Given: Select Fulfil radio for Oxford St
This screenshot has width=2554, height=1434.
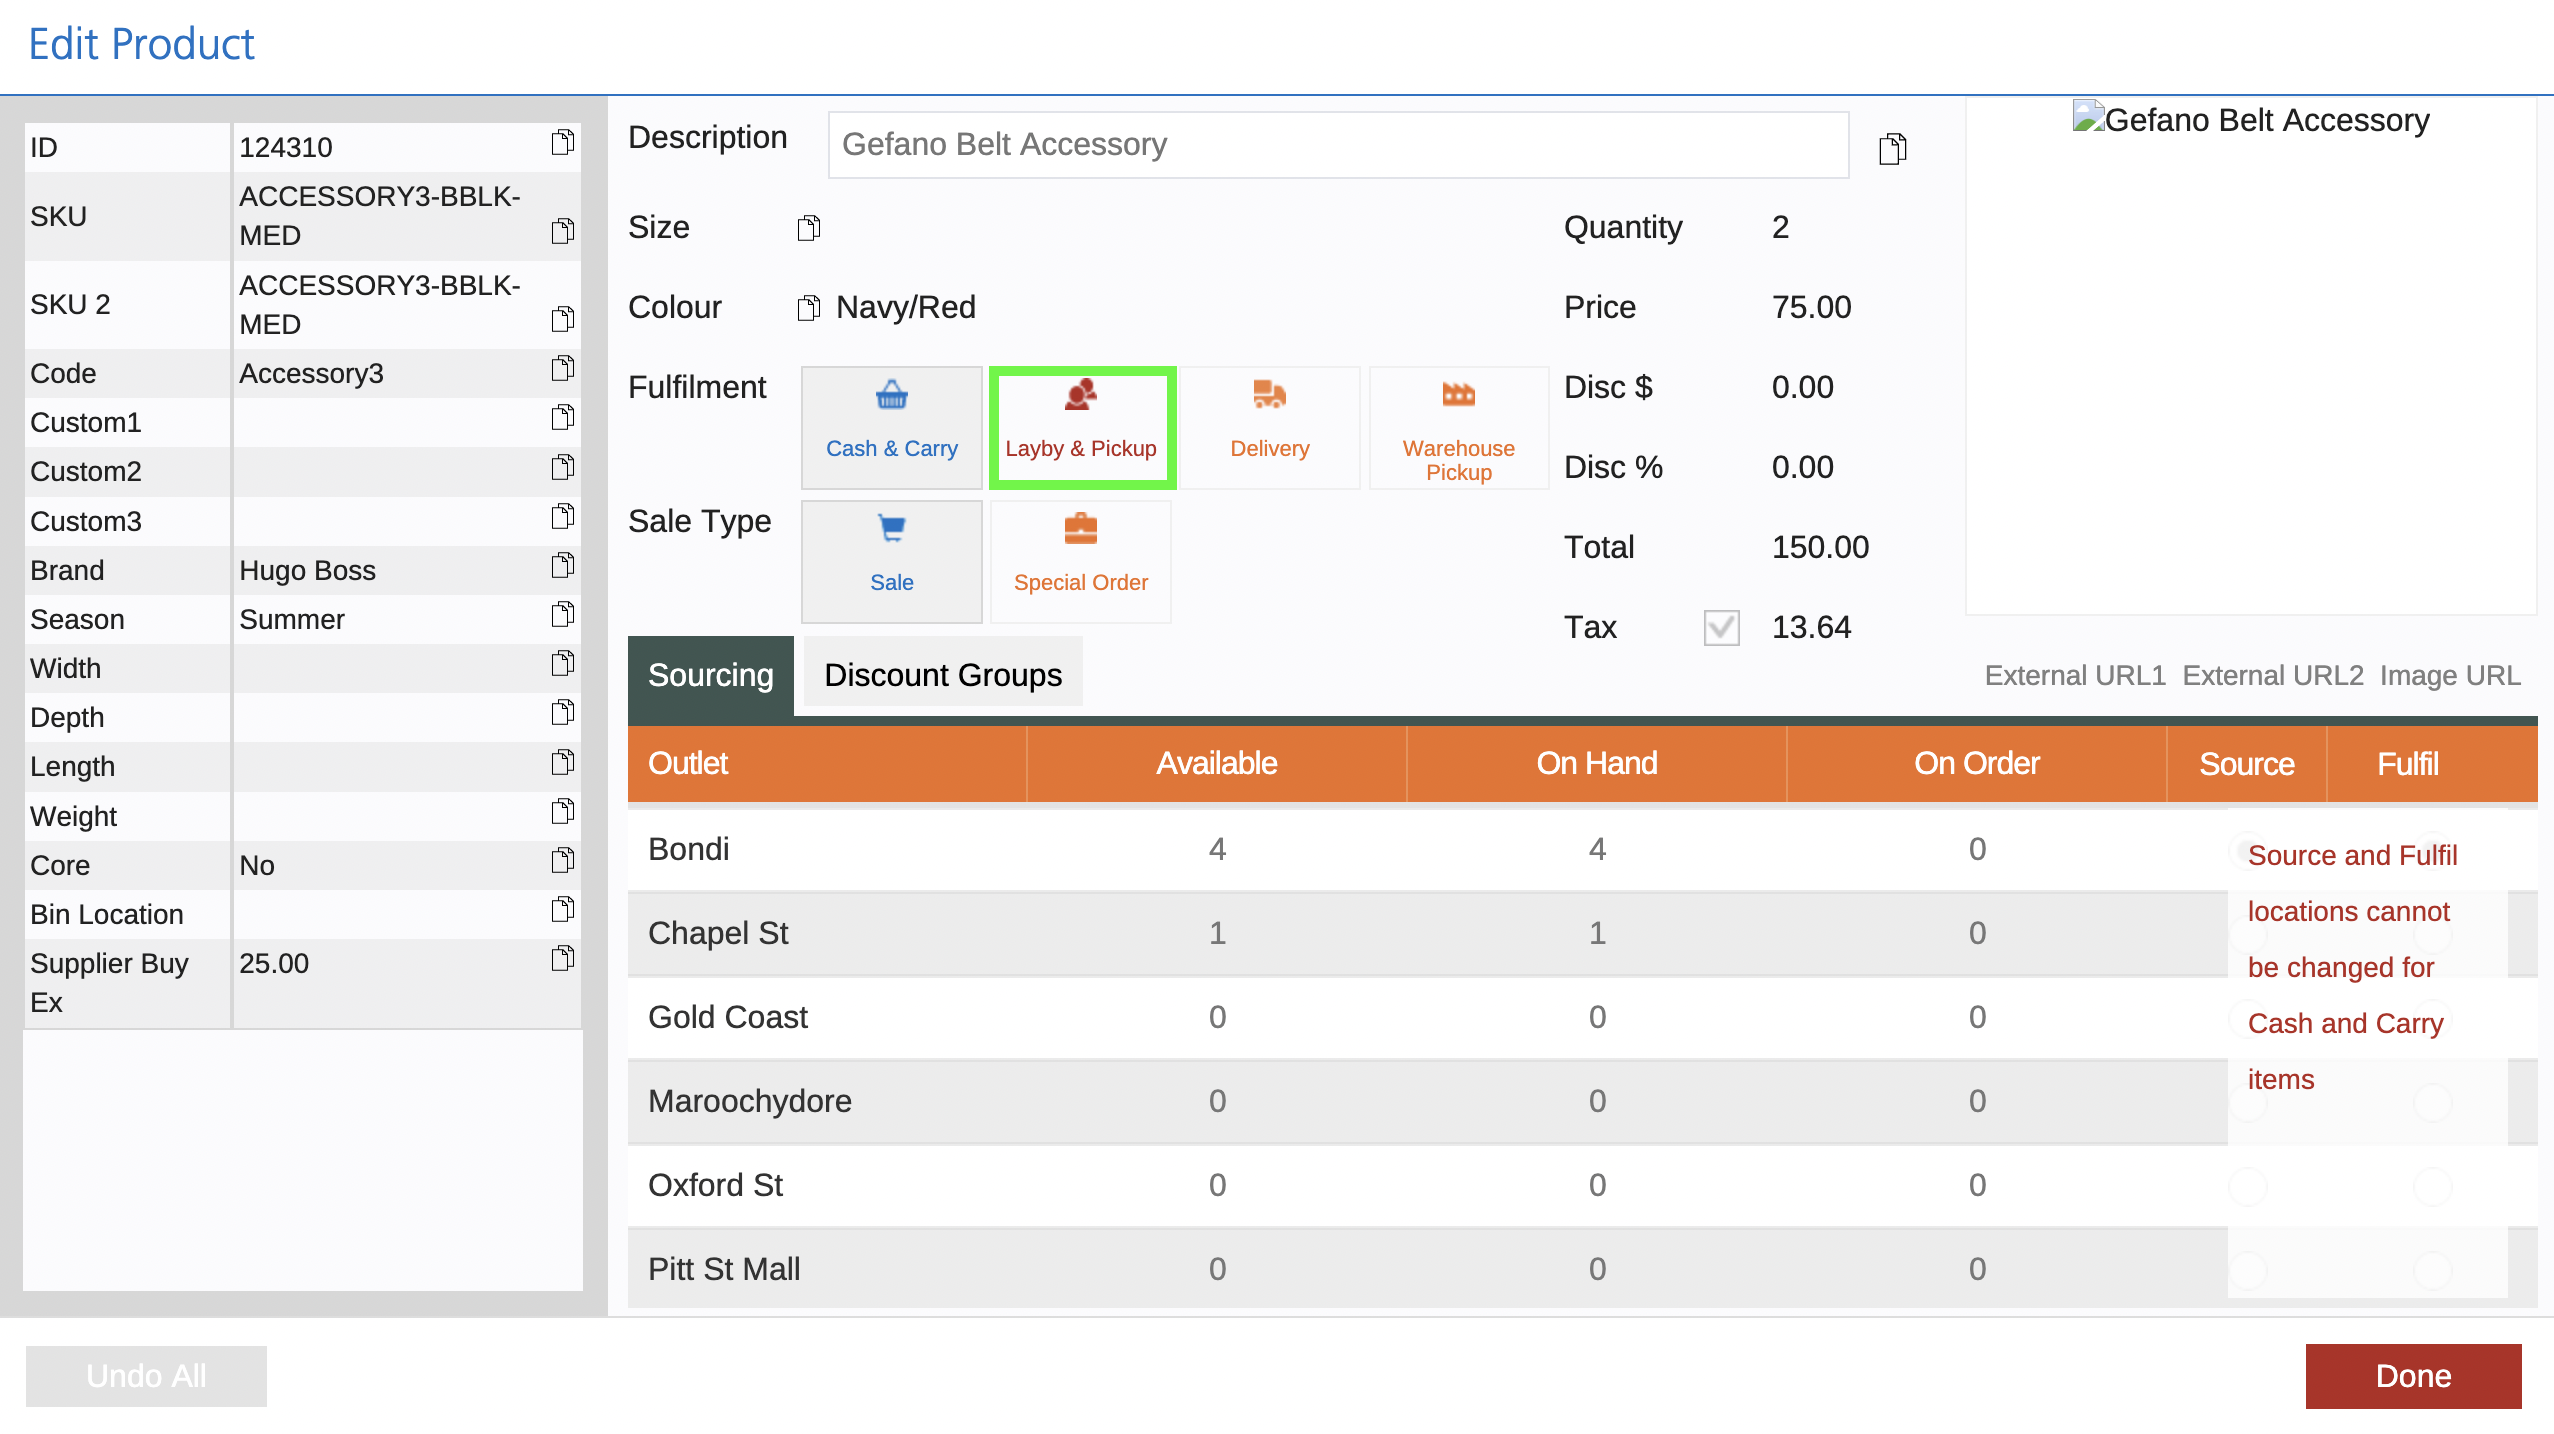Looking at the screenshot, I should click(x=2432, y=1186).
